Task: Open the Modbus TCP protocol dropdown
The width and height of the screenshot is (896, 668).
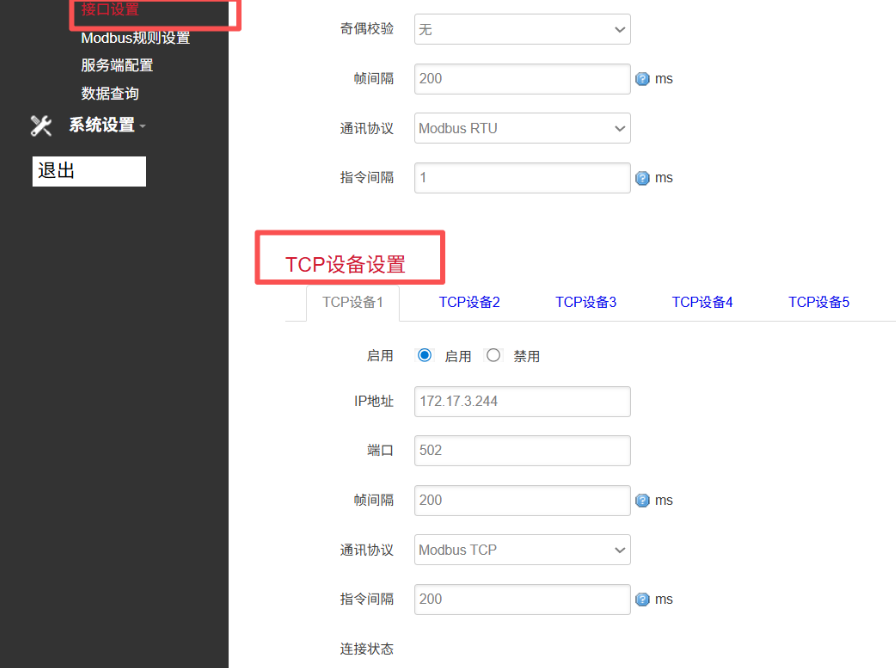Action: click(x=521, y=549)
